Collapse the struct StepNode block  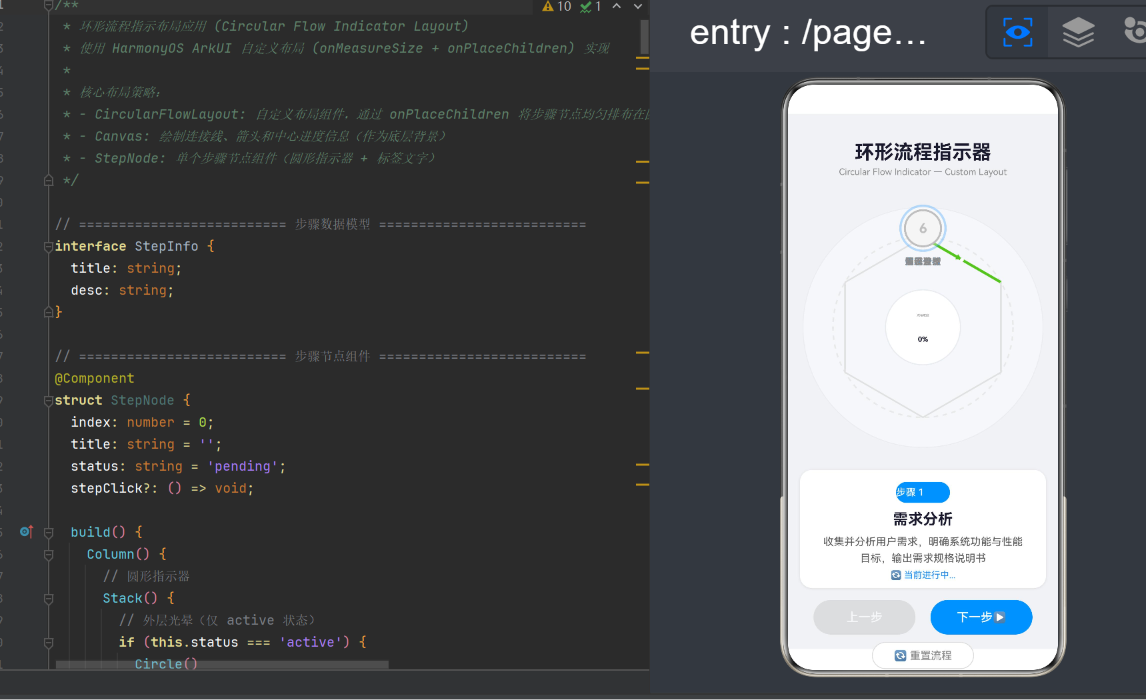point(48,400)
